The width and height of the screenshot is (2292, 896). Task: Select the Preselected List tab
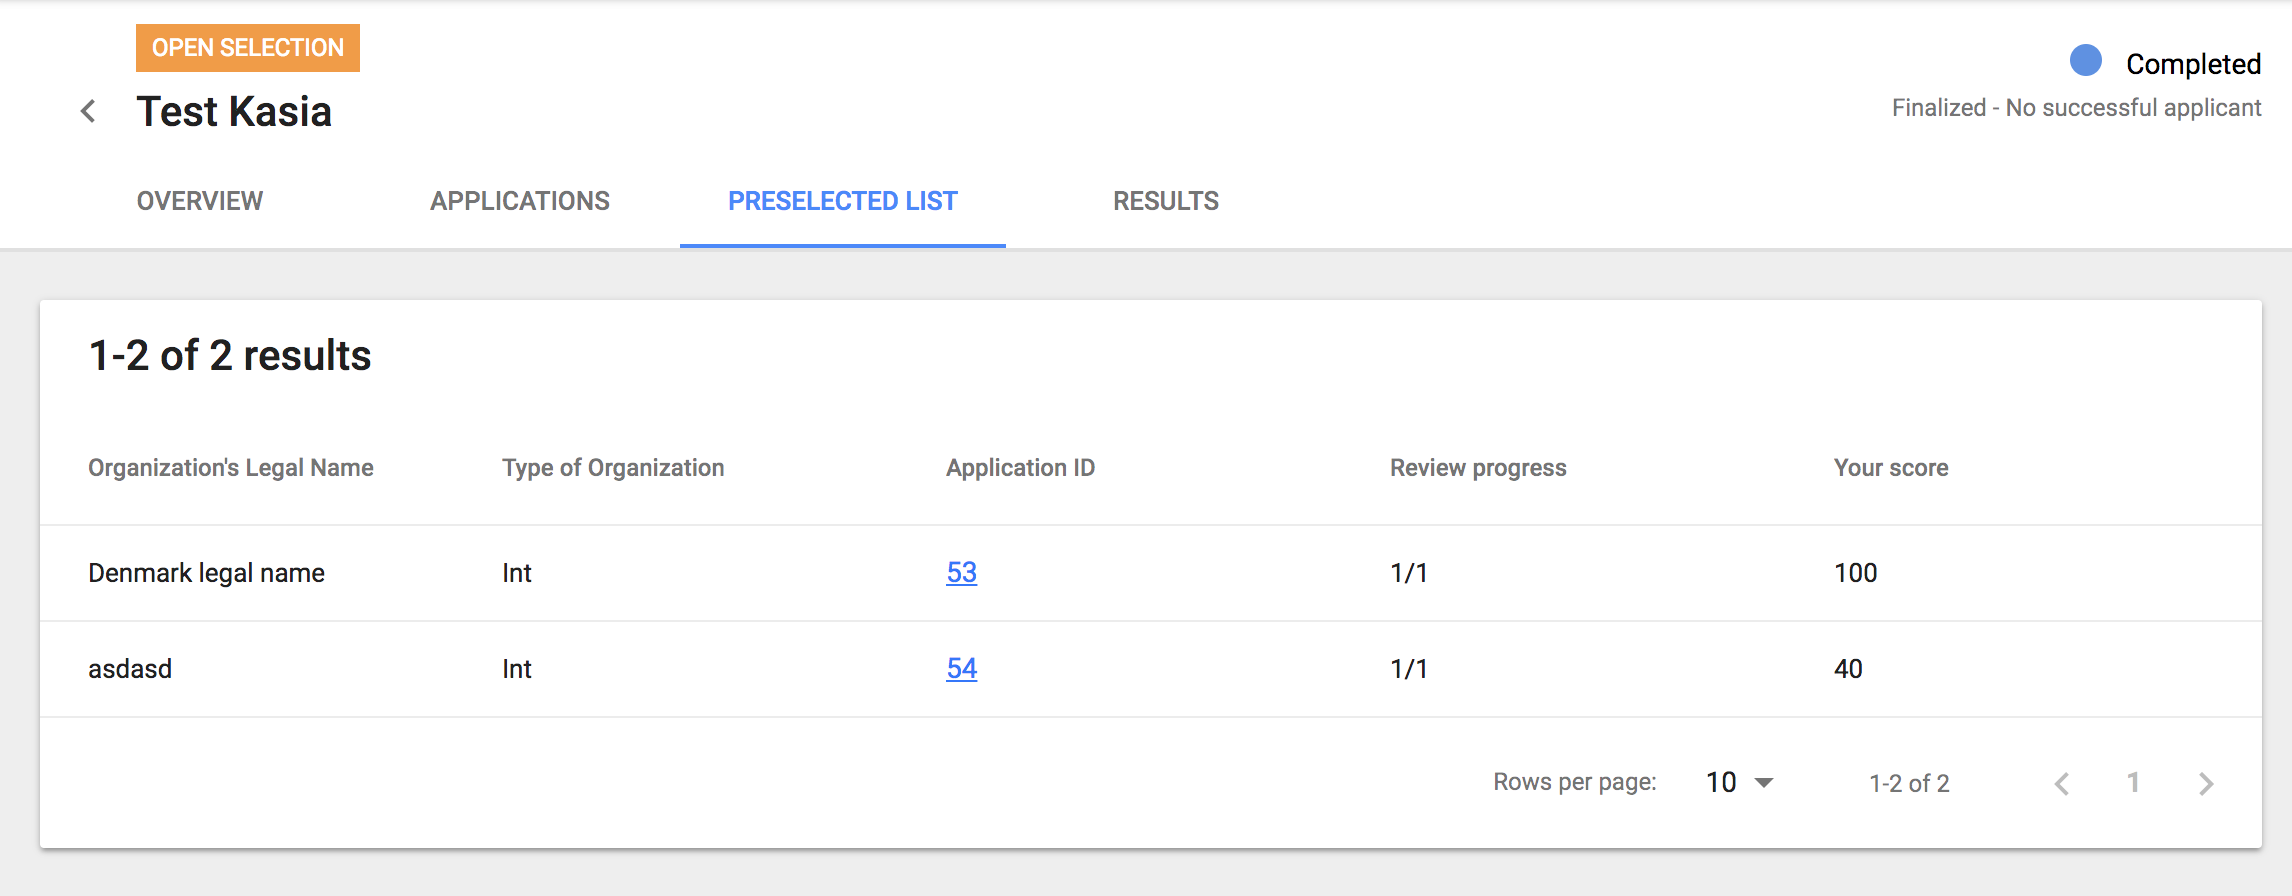pos(843,201)
